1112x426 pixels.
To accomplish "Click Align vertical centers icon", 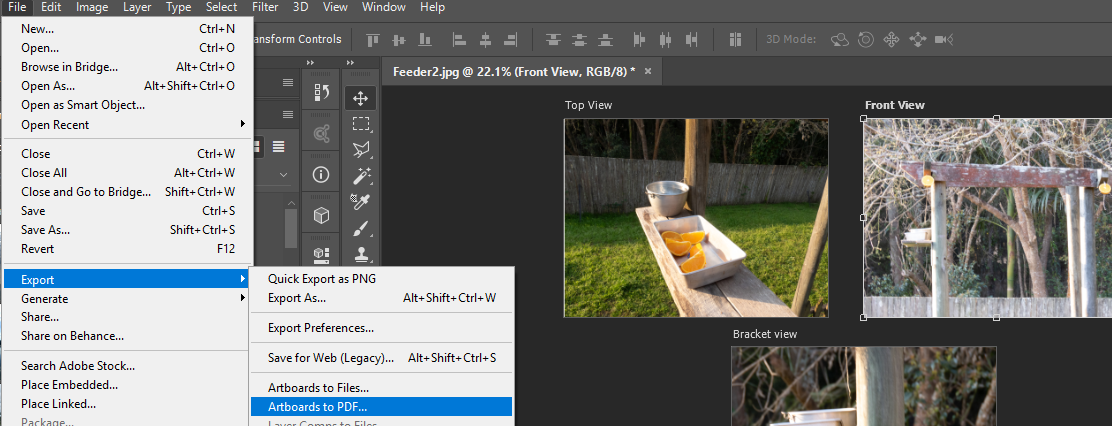I will point(399,40).
